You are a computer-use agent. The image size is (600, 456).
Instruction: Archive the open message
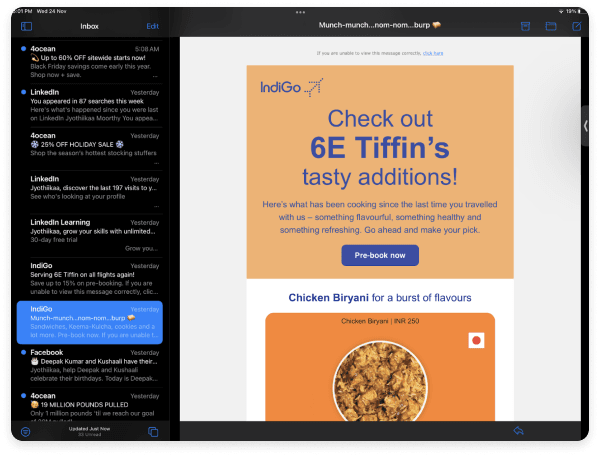[525, 26]
